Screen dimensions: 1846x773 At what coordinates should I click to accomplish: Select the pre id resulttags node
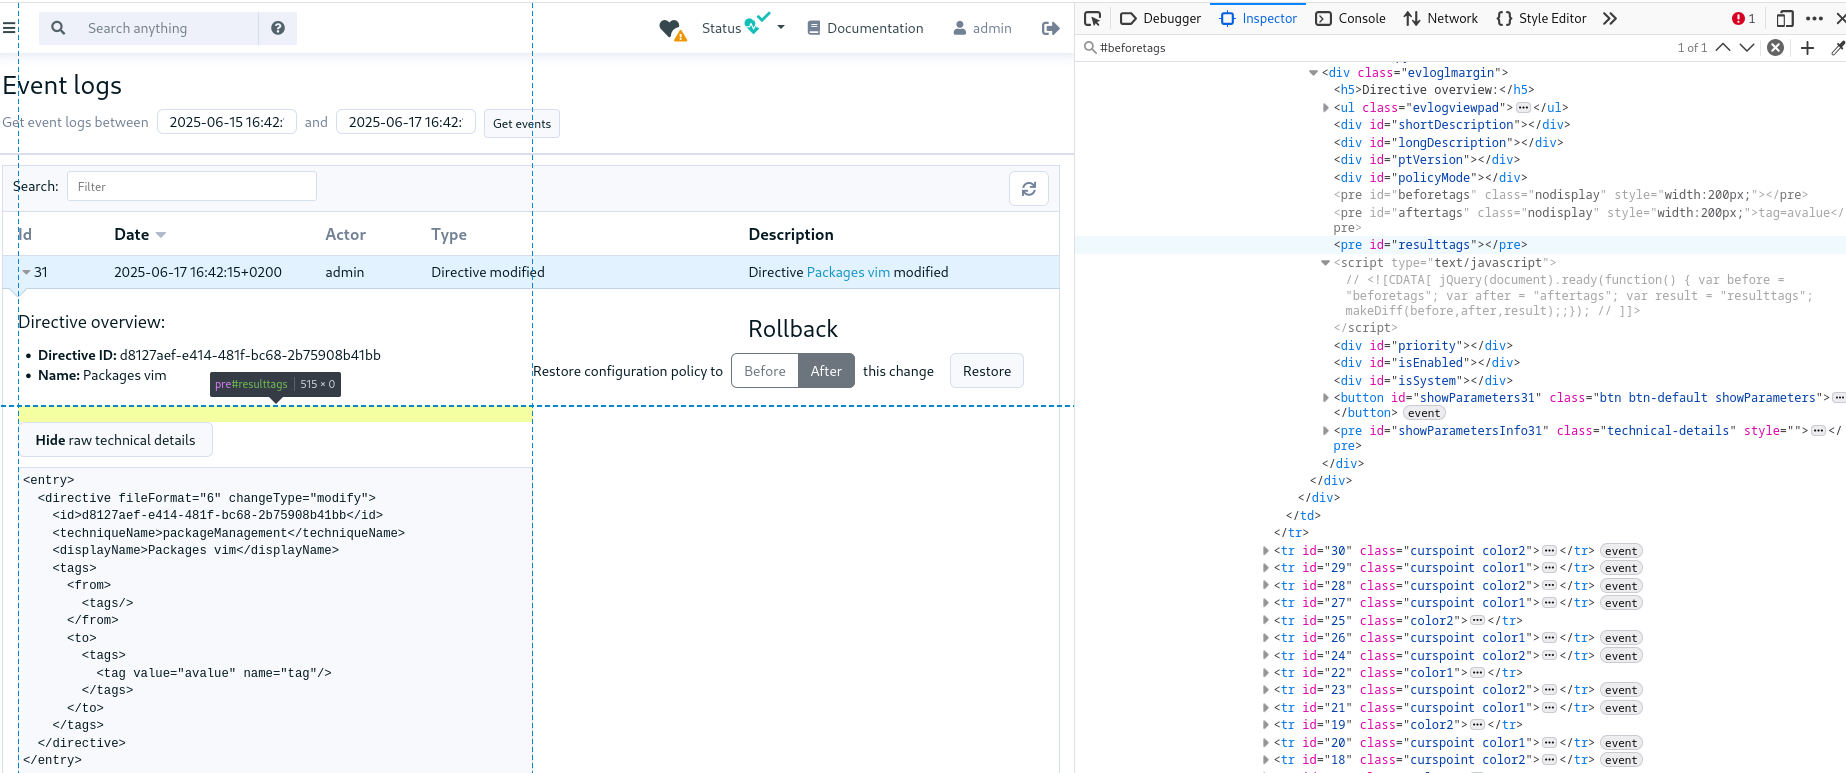pyautogui.click(x=1430, y=244)
